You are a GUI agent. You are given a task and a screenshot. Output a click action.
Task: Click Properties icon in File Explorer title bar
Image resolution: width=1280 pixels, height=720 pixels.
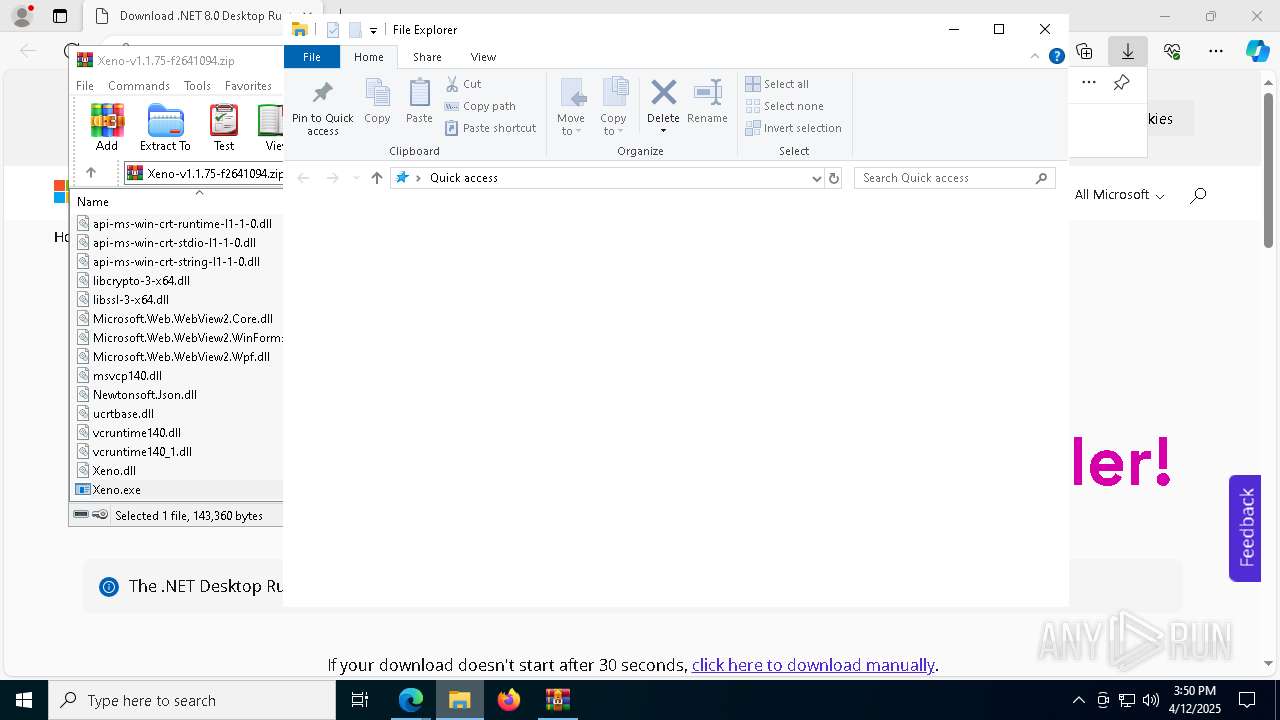[333, 30]
